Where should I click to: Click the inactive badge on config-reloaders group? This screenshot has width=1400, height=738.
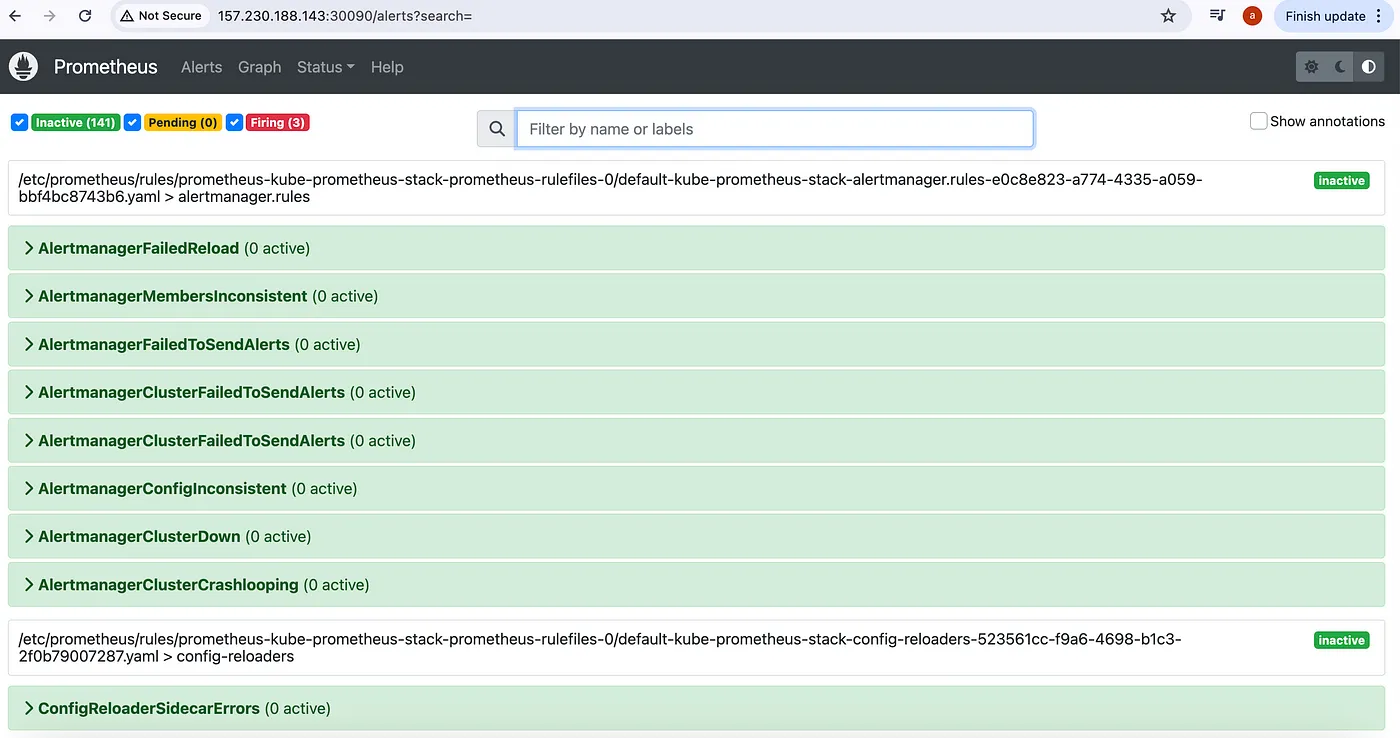[1341, 641]
